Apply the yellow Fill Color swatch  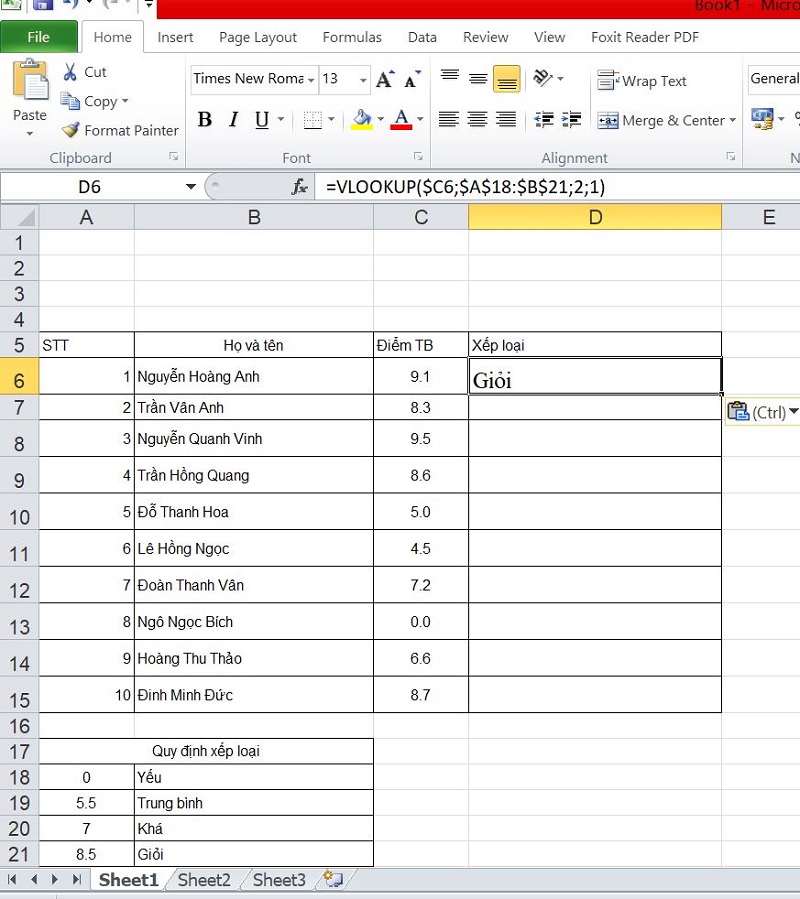[362, 120]
